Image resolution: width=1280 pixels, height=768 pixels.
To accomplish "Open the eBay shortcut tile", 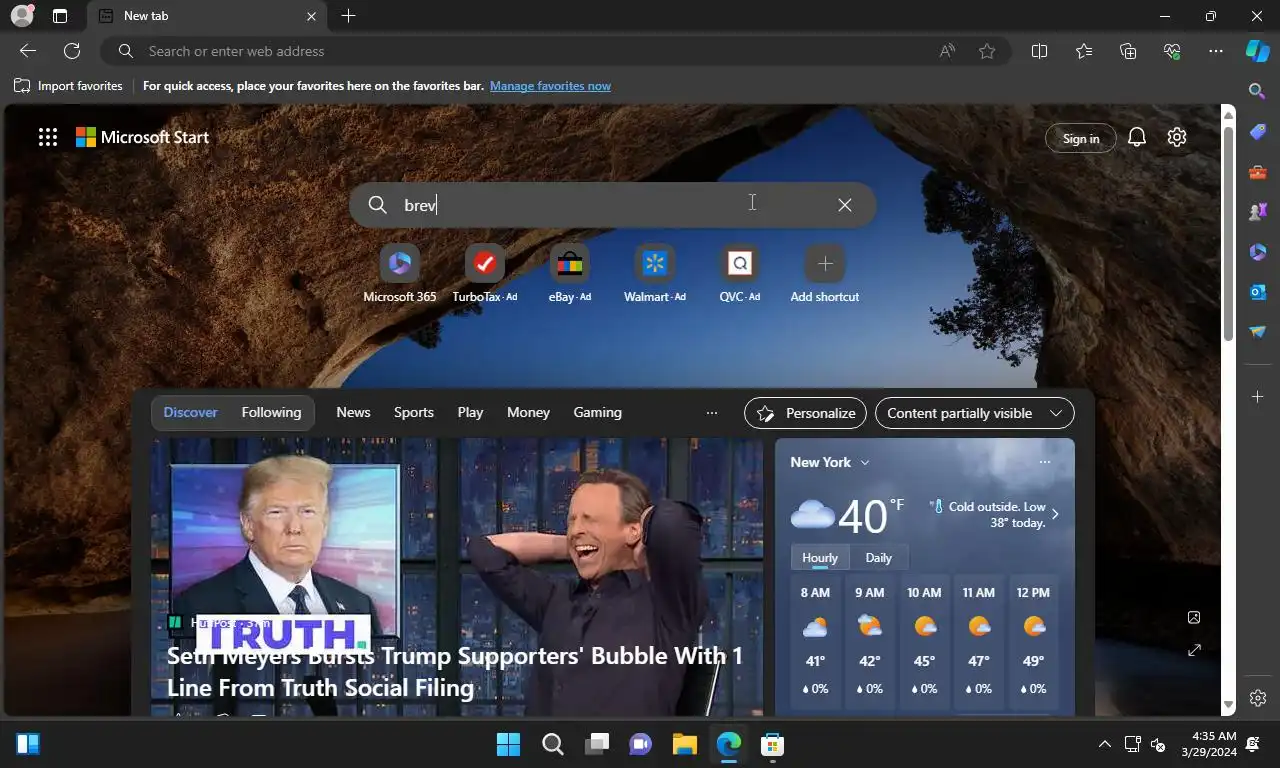I will click(570, 274).
